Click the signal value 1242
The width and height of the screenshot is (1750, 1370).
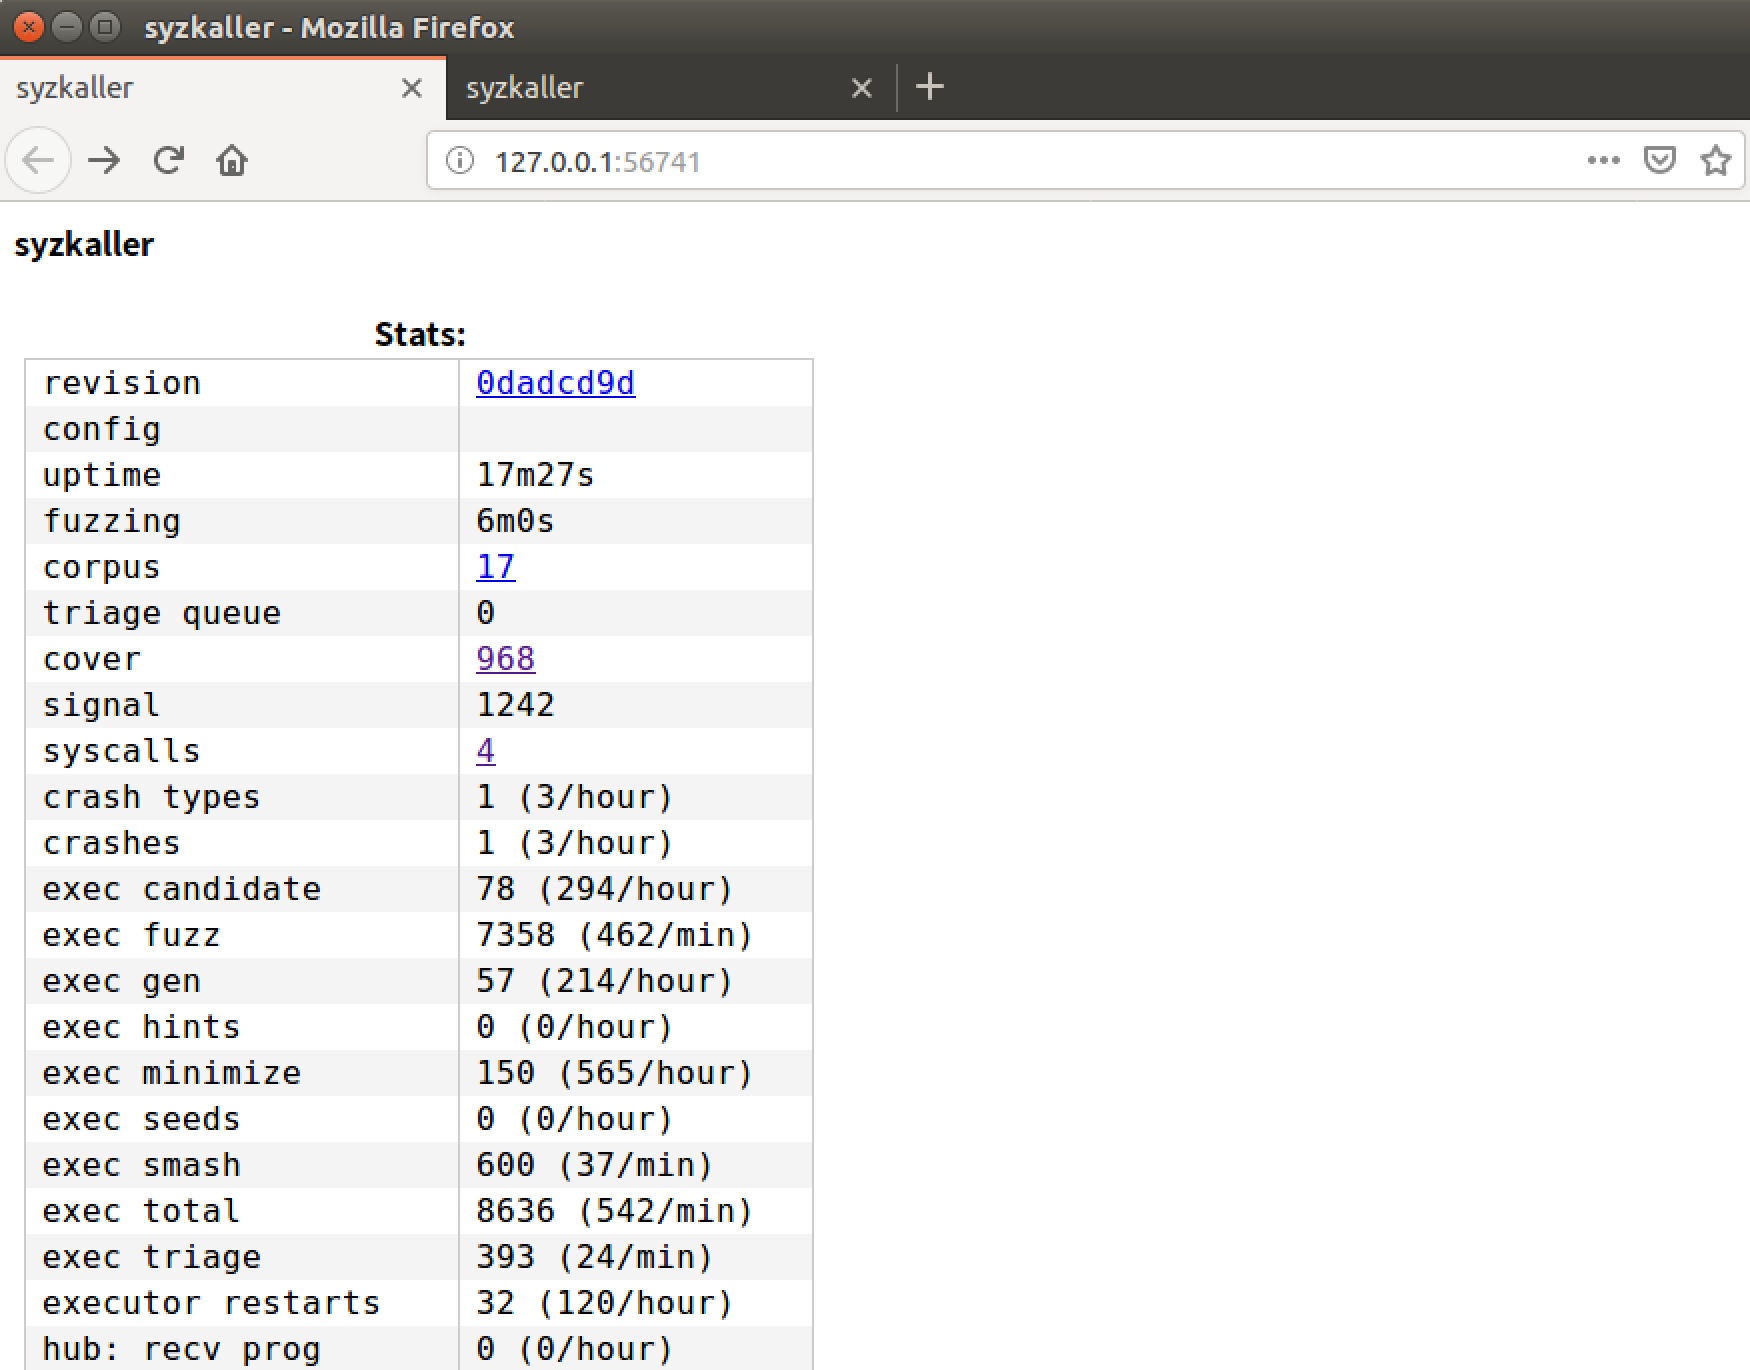[x=515, y=705]
